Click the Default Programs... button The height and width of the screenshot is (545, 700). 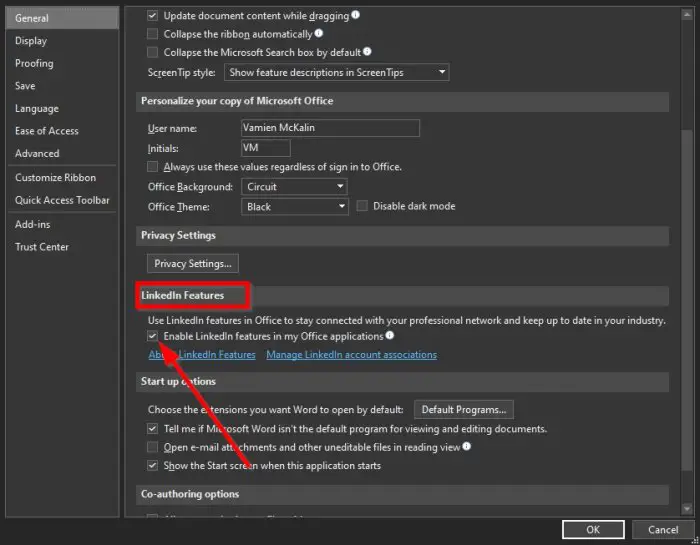(x=464, y=410)
